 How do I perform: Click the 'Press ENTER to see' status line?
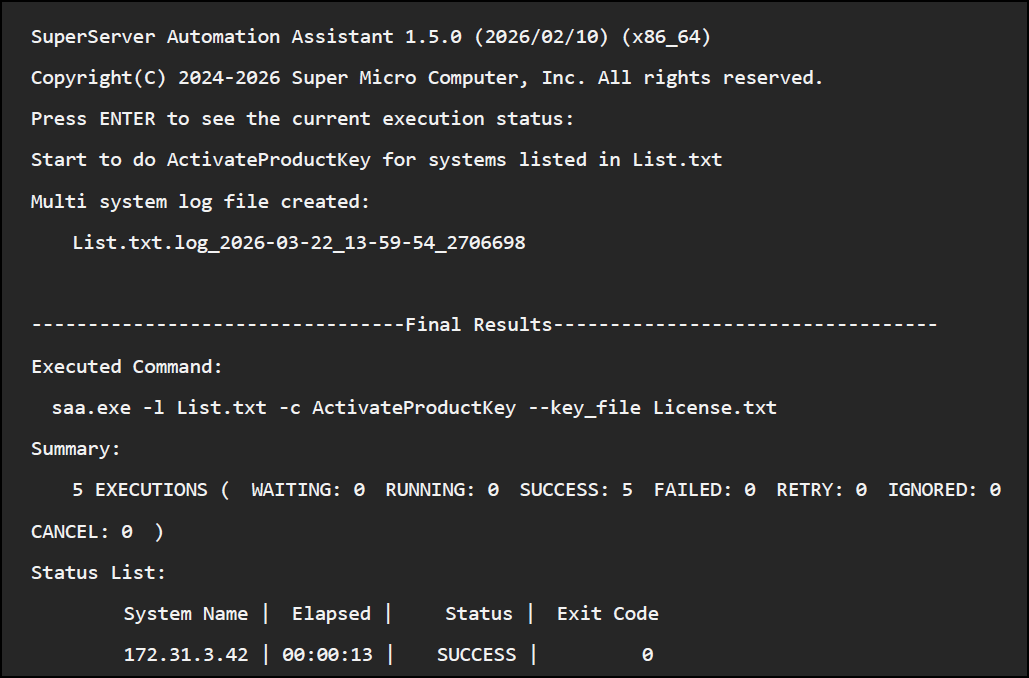click(303, 119)
